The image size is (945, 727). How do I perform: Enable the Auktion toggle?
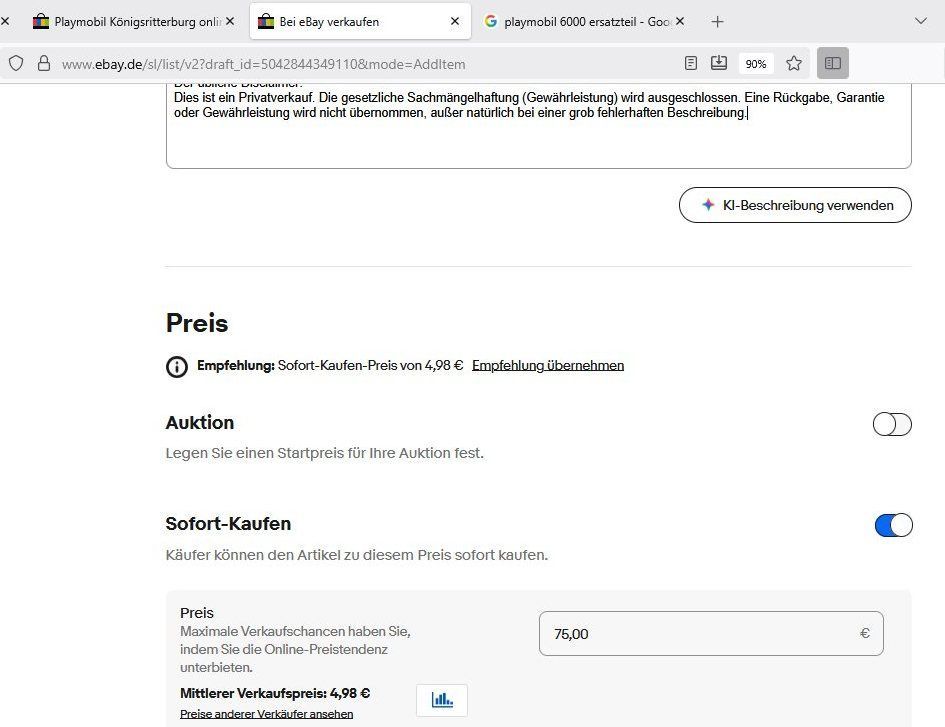pyautogui.click(x=892, y=424)
